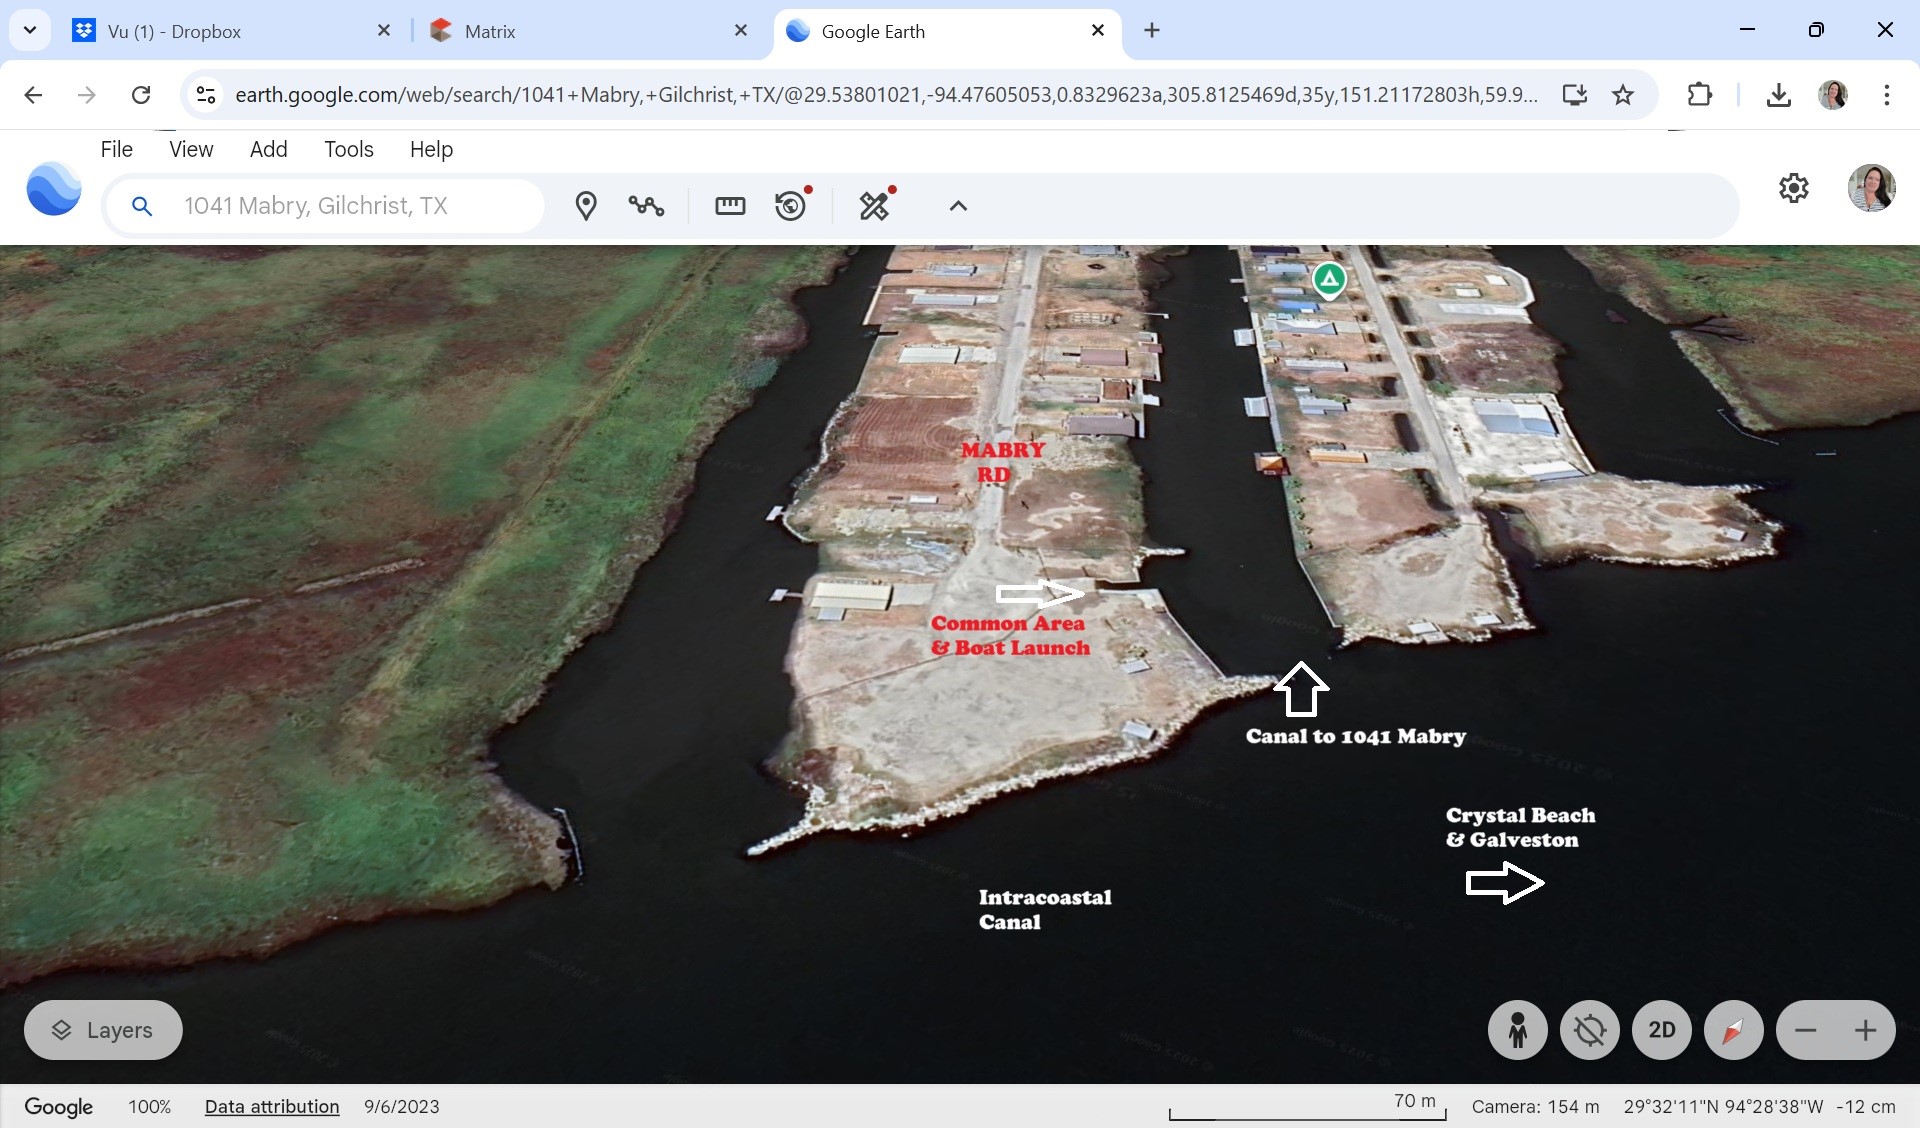Click the green campground map marker
This screenshot has height=1128, width=1920.
(1329, 279)
